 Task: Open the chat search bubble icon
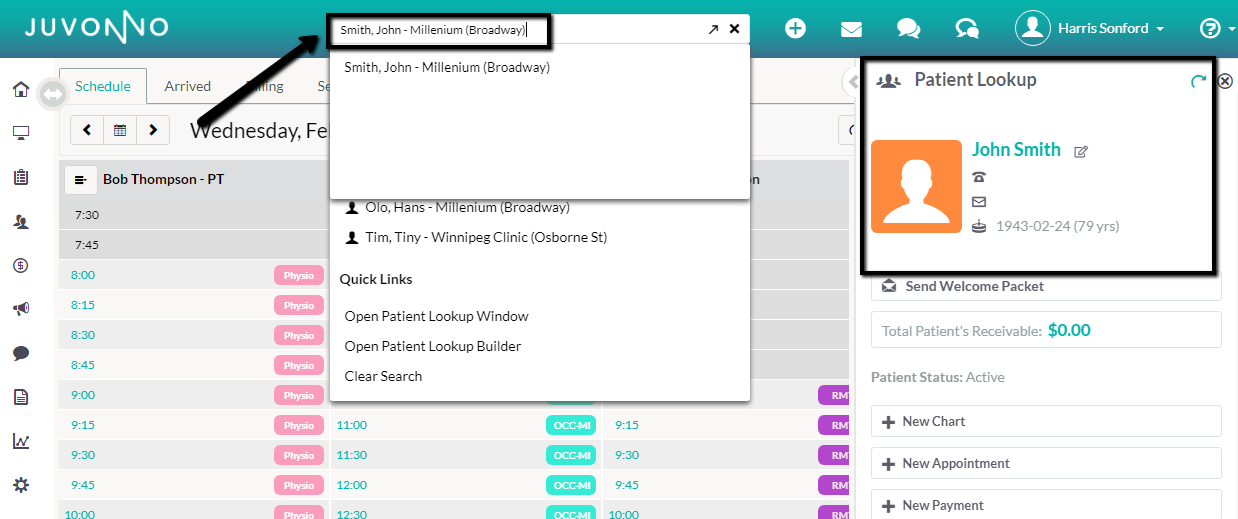[966, 29]
